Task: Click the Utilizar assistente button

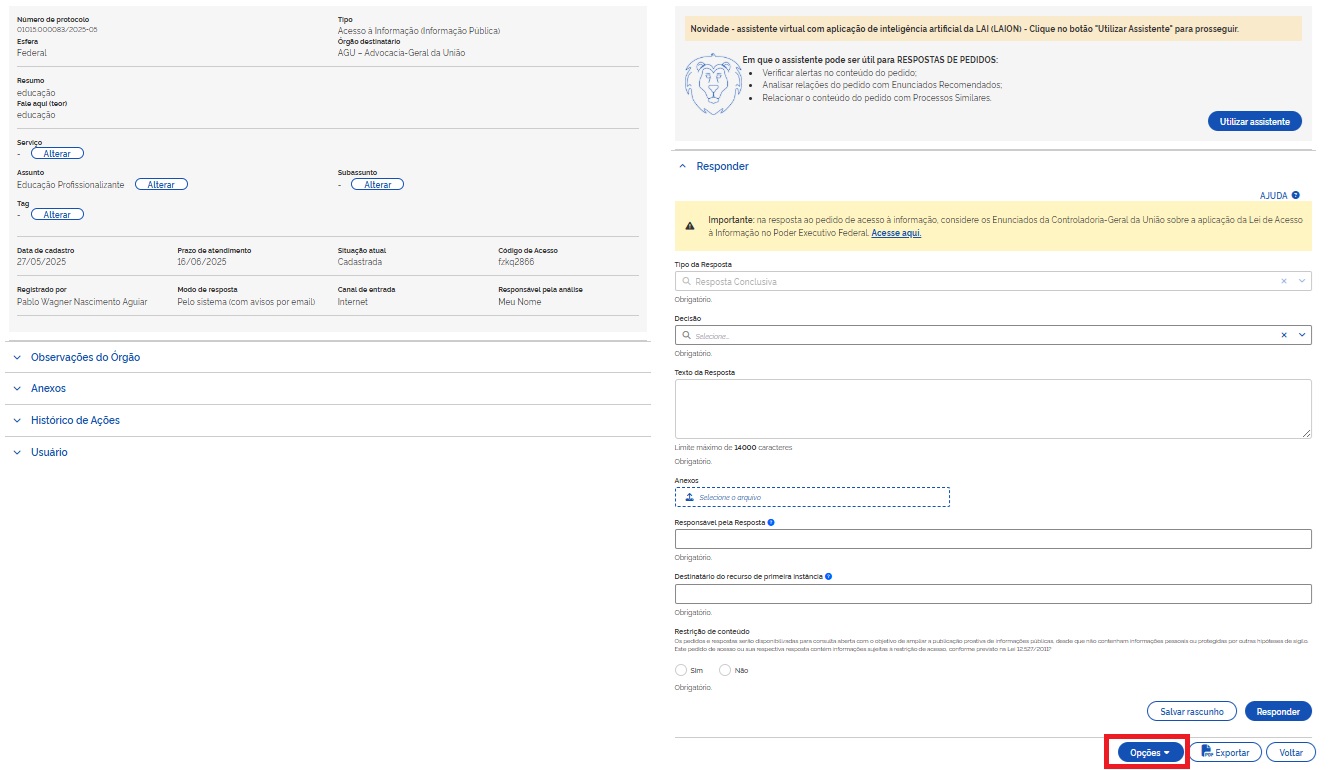Action: (x=1254, y=122)
